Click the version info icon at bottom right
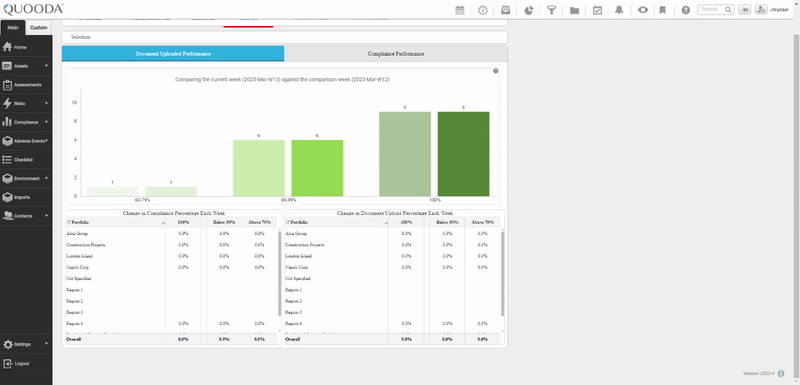Viewport: 800px width, 385px height. tap(781, 374)
